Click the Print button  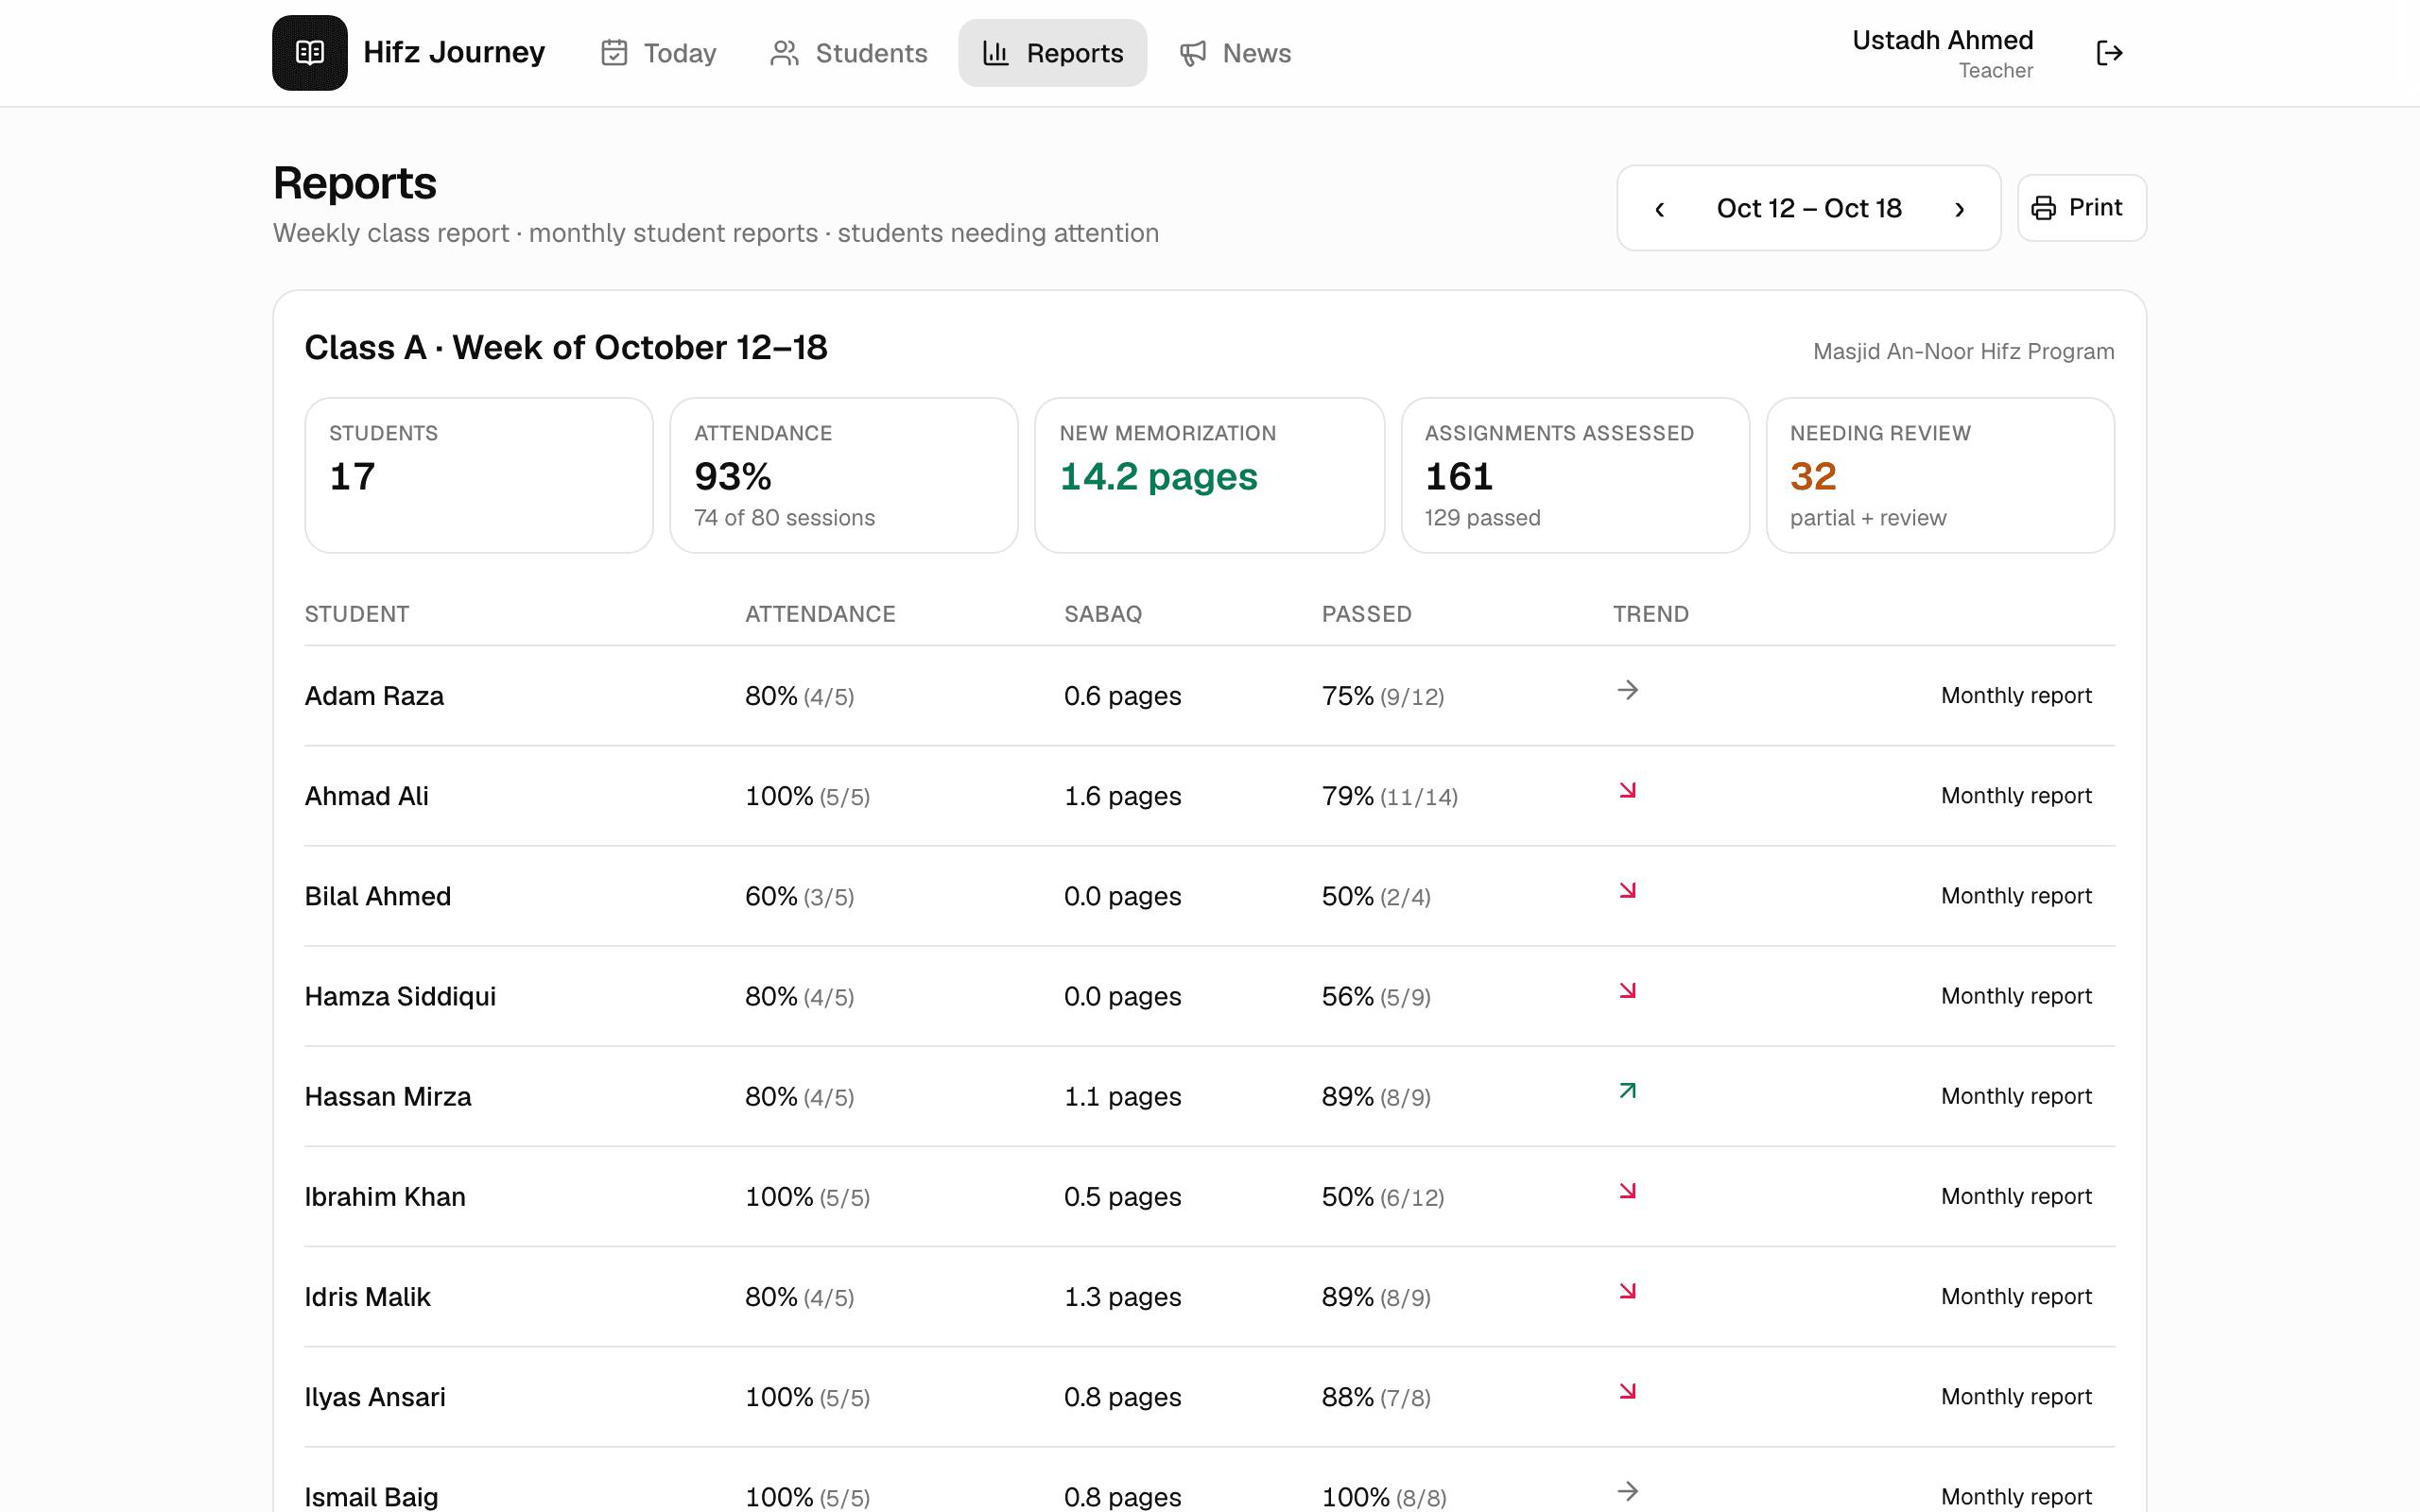(2081, 208)
